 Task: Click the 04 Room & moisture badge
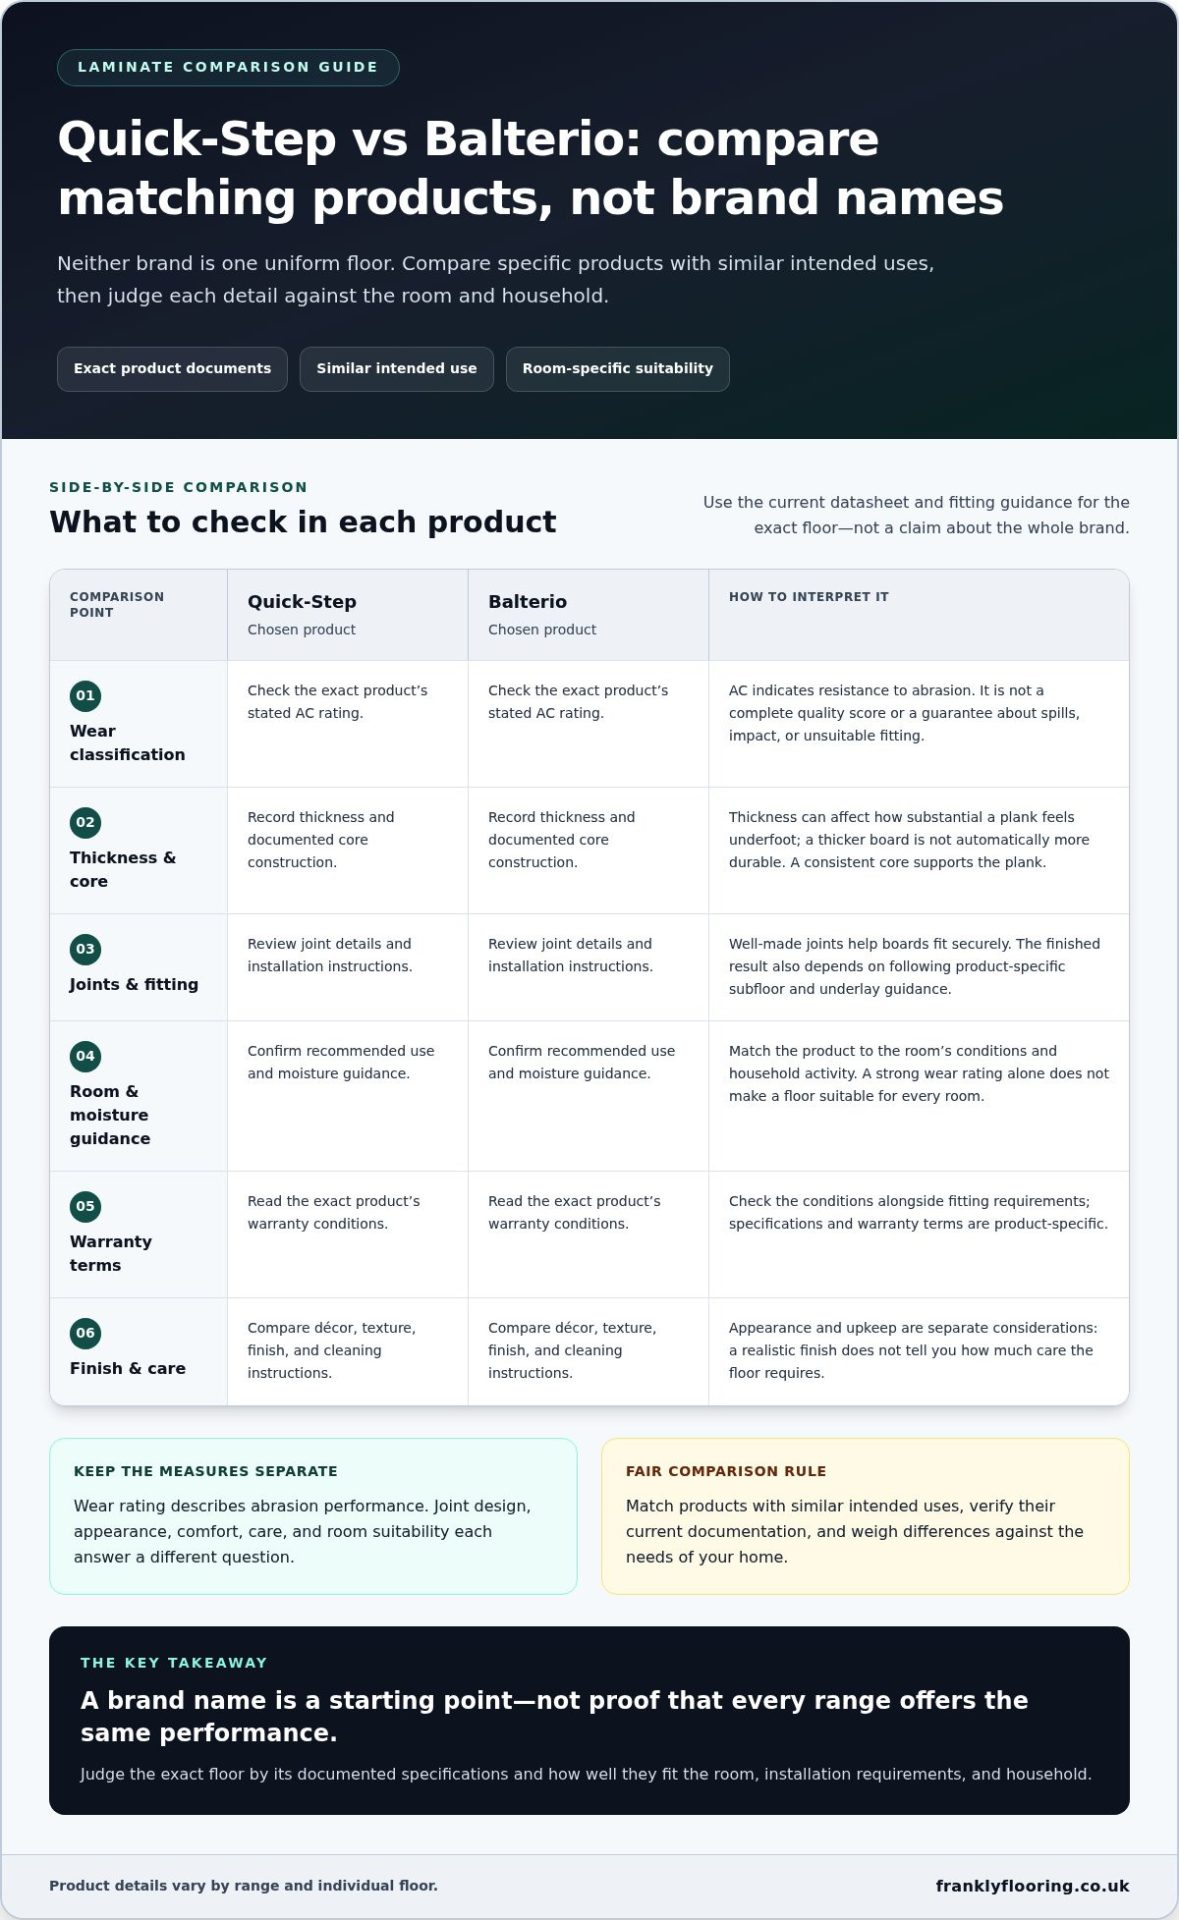85,1057
